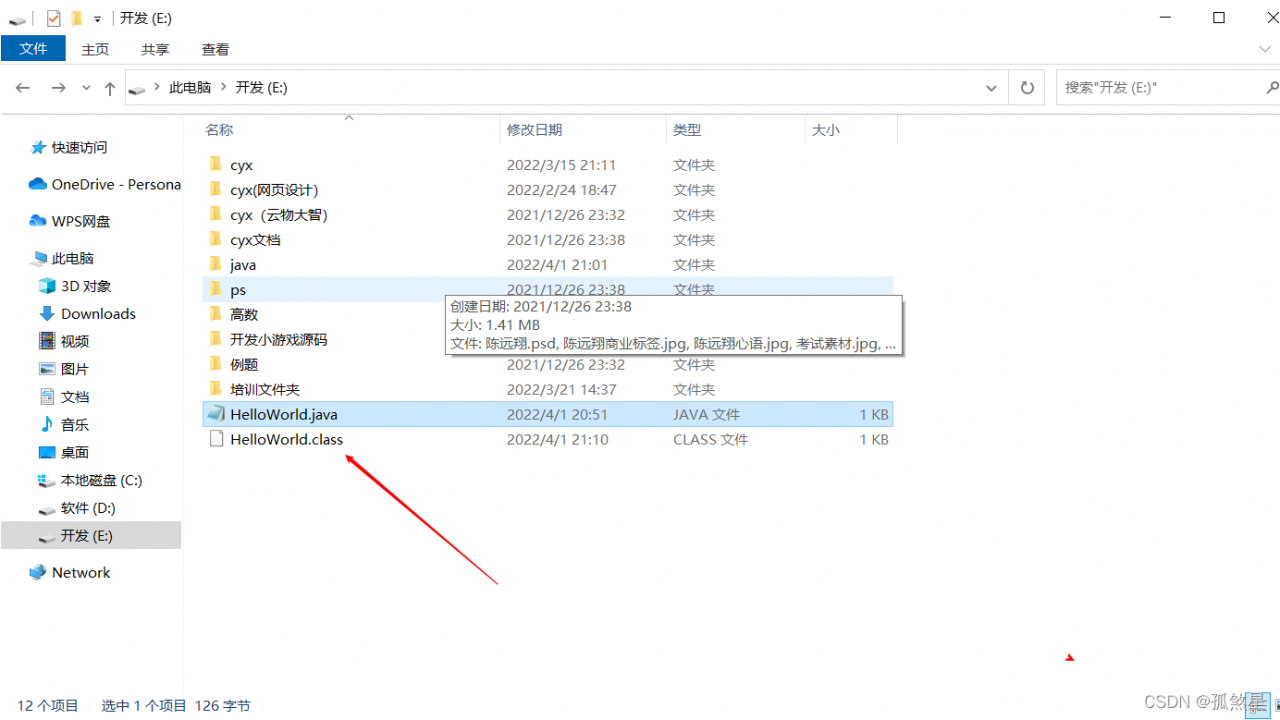Open 桌面 in the navigation pane

point(75,452)
